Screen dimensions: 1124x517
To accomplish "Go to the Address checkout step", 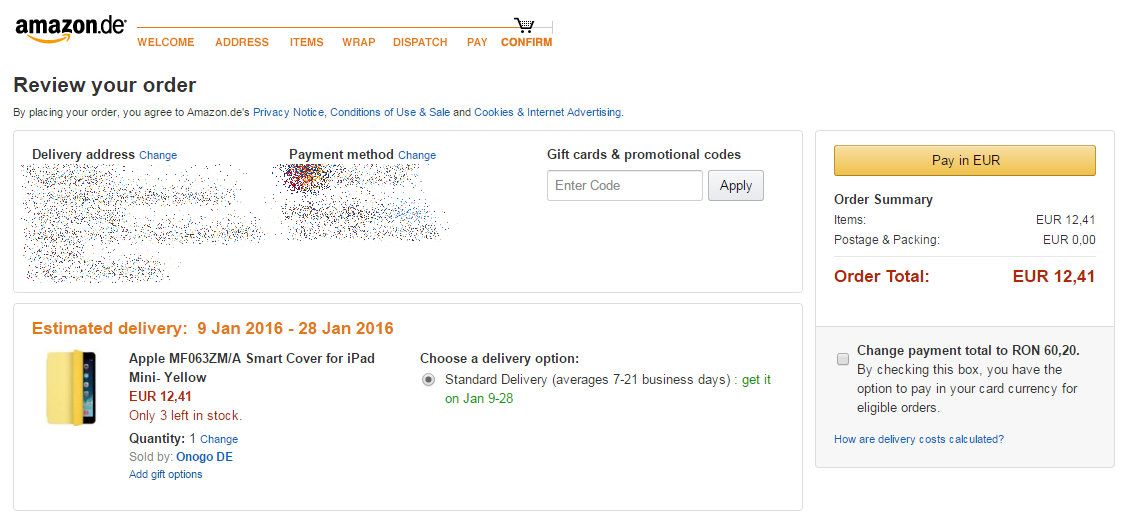I will [242, 42].
